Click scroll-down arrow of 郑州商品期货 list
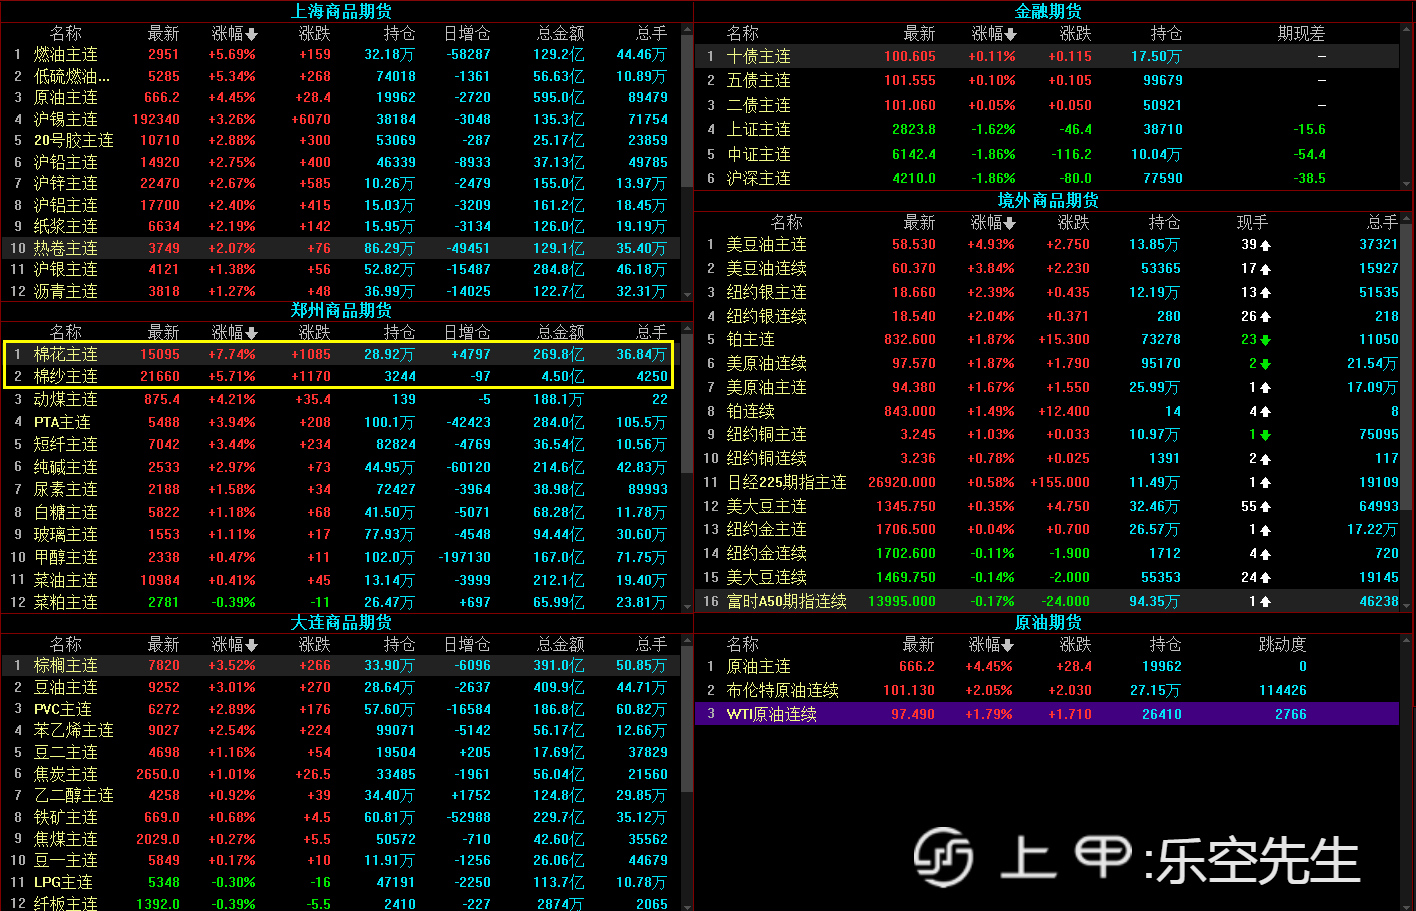The height and width of the screenshot is (911, 1416). point(687,605)
